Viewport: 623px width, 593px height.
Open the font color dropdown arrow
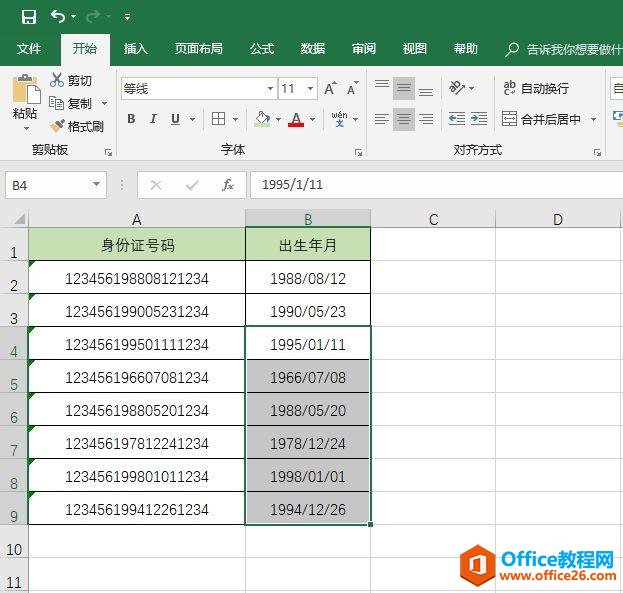pos(313,119)
